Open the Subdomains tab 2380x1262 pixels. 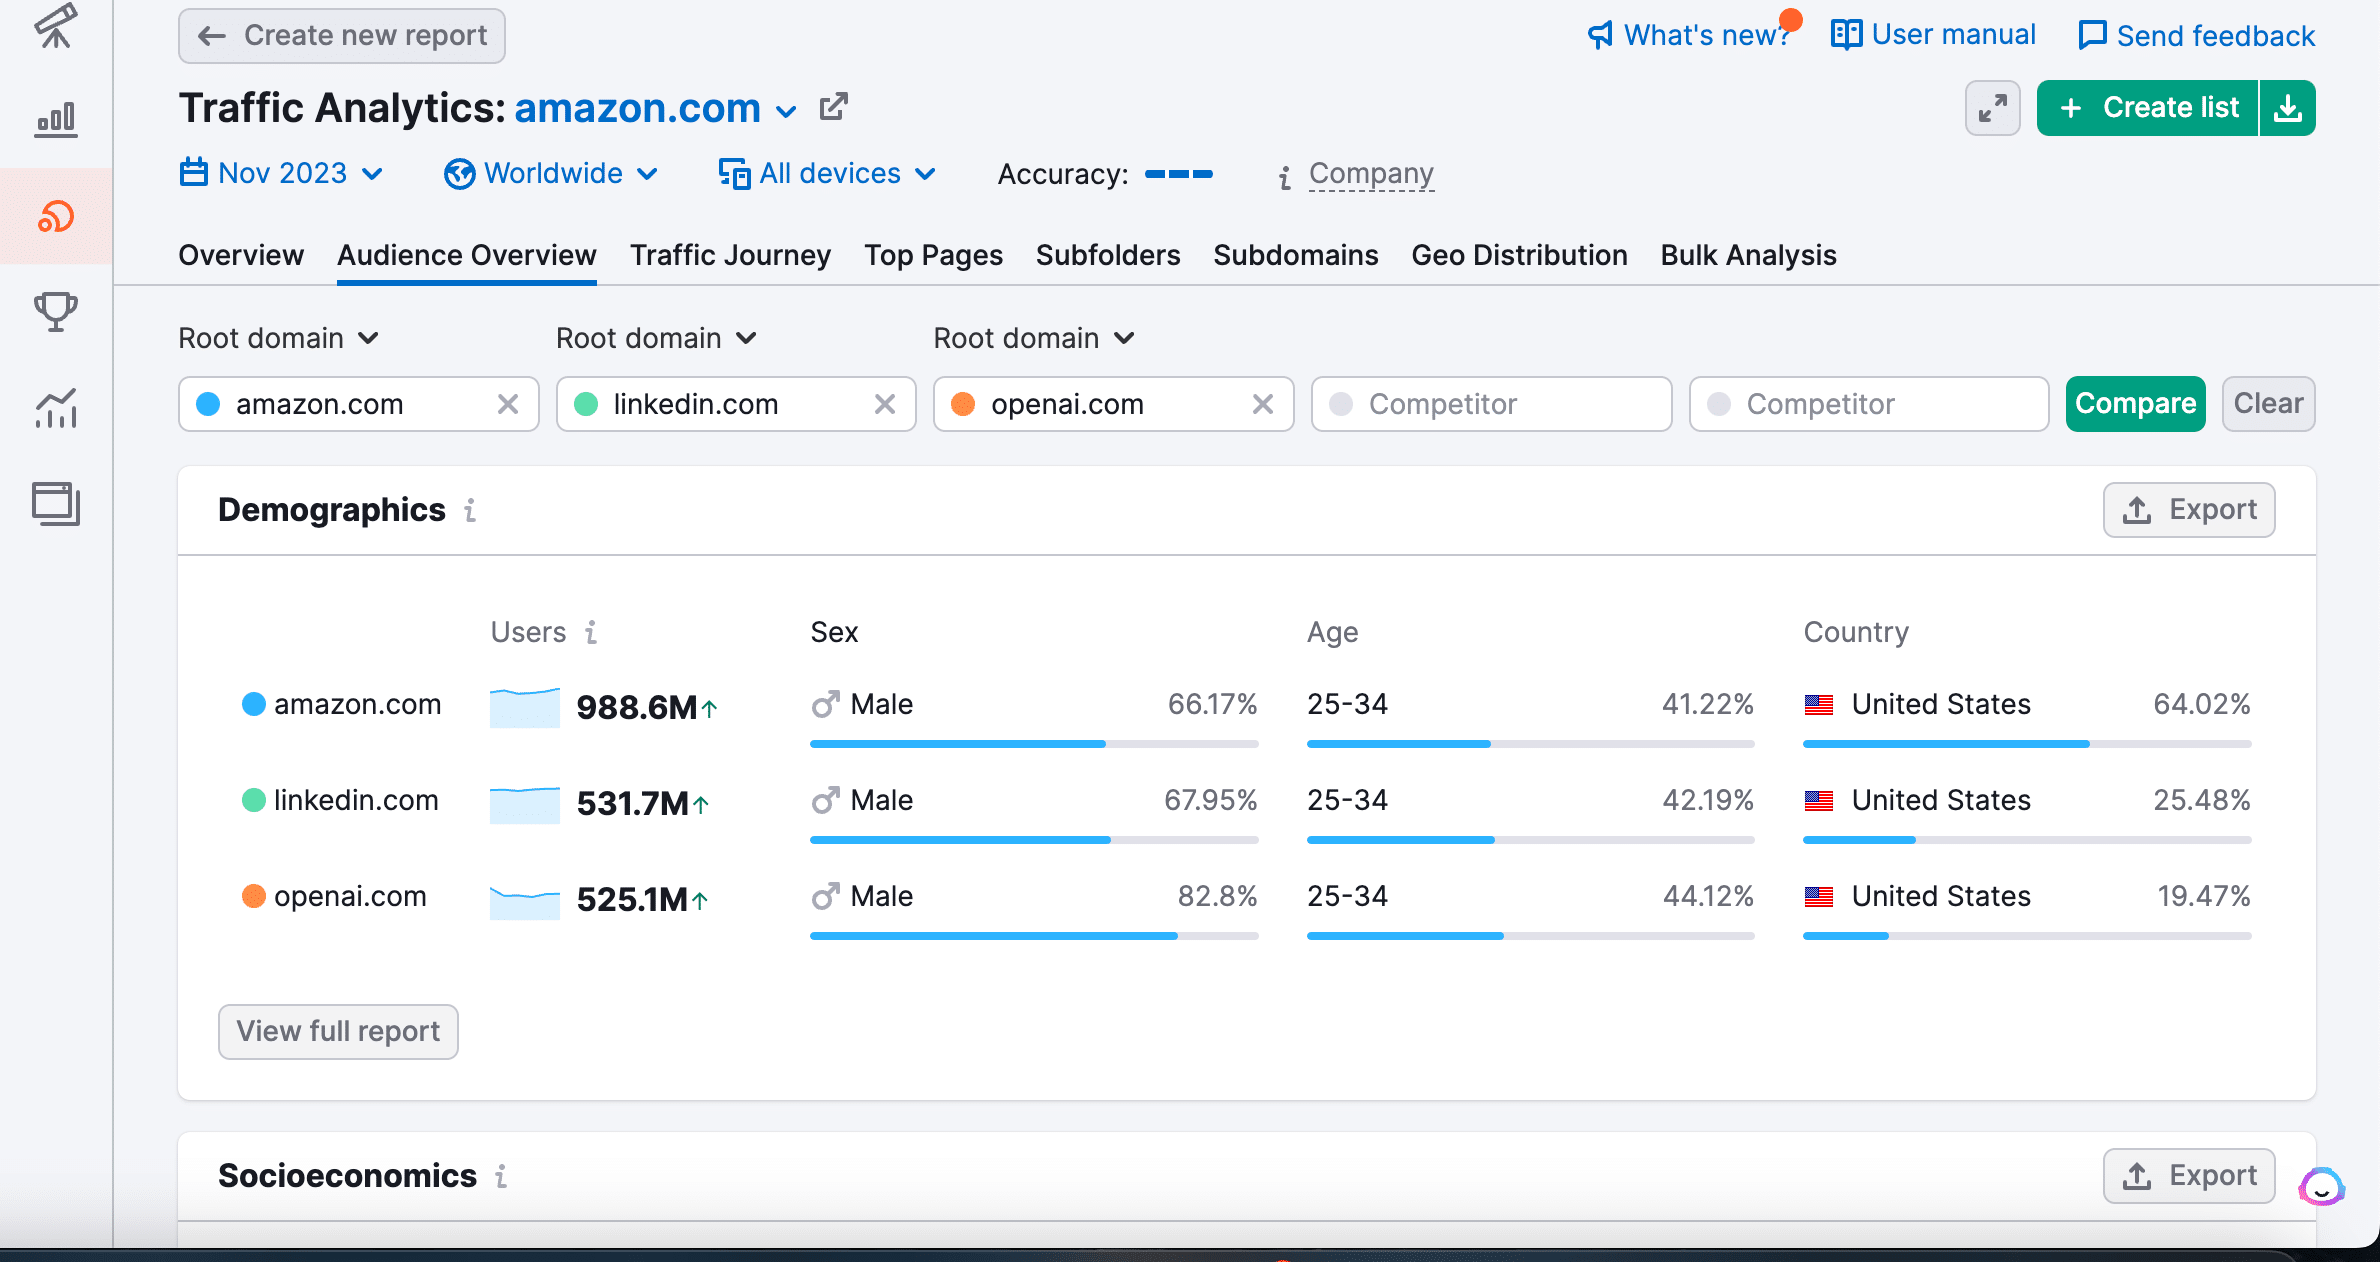click(x=1296, y=255)
